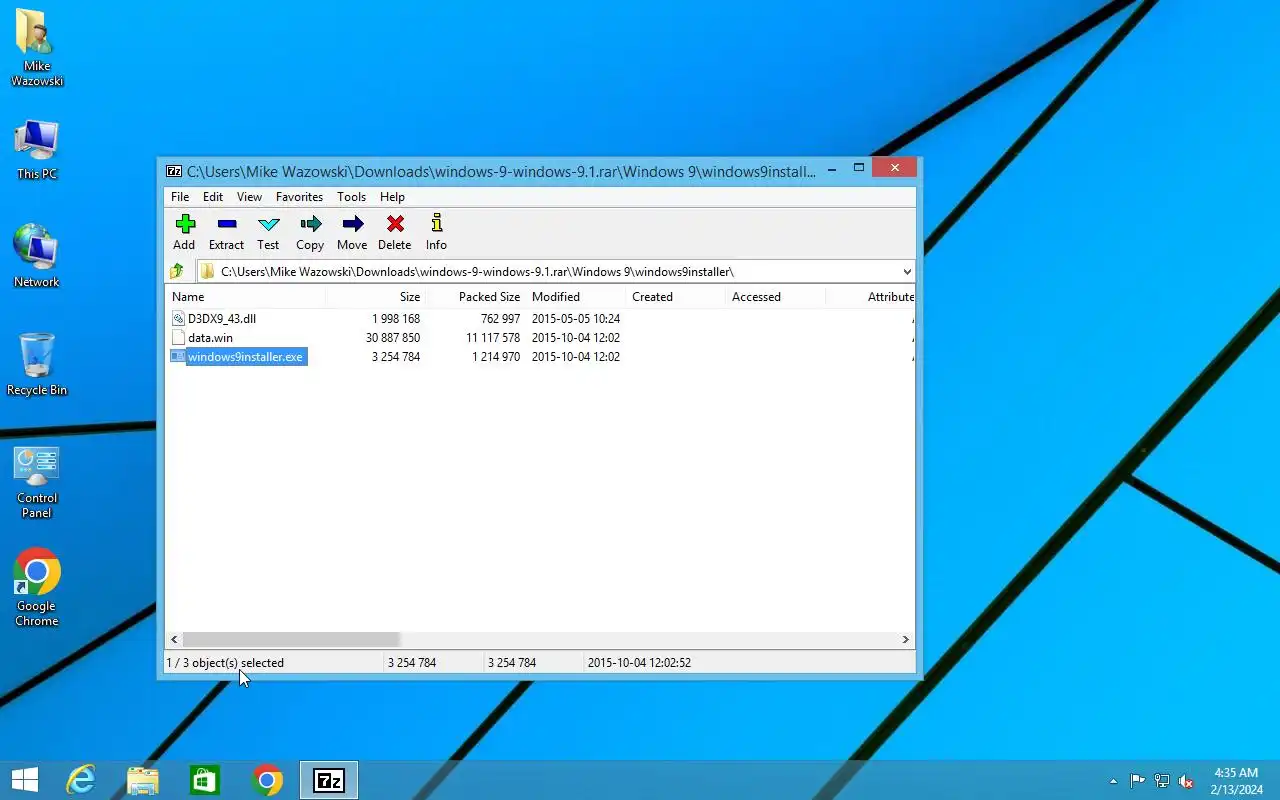Image resolution: width=1280 pixels, height=800 pixels.
Task: Sort by Attributes column header
Action: click(870, 297)
